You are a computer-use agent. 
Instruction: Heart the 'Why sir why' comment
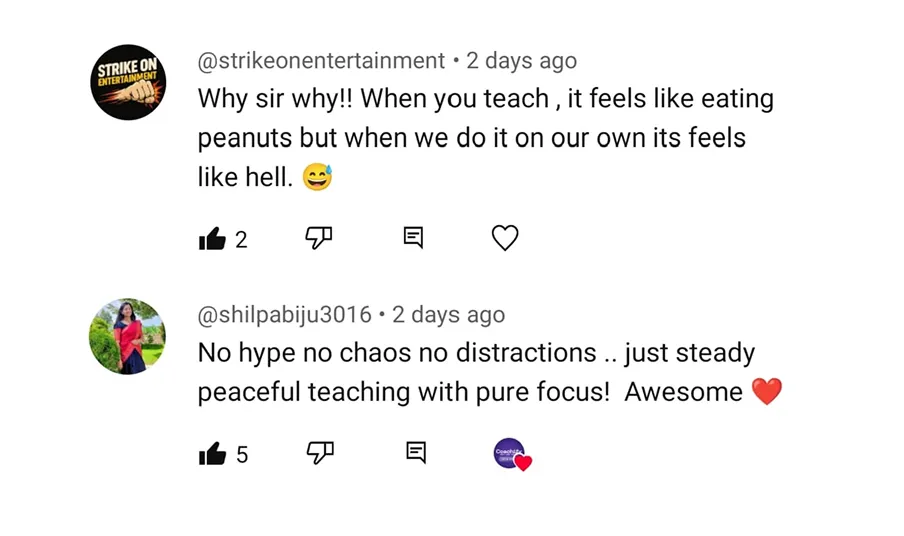(505, 238)
